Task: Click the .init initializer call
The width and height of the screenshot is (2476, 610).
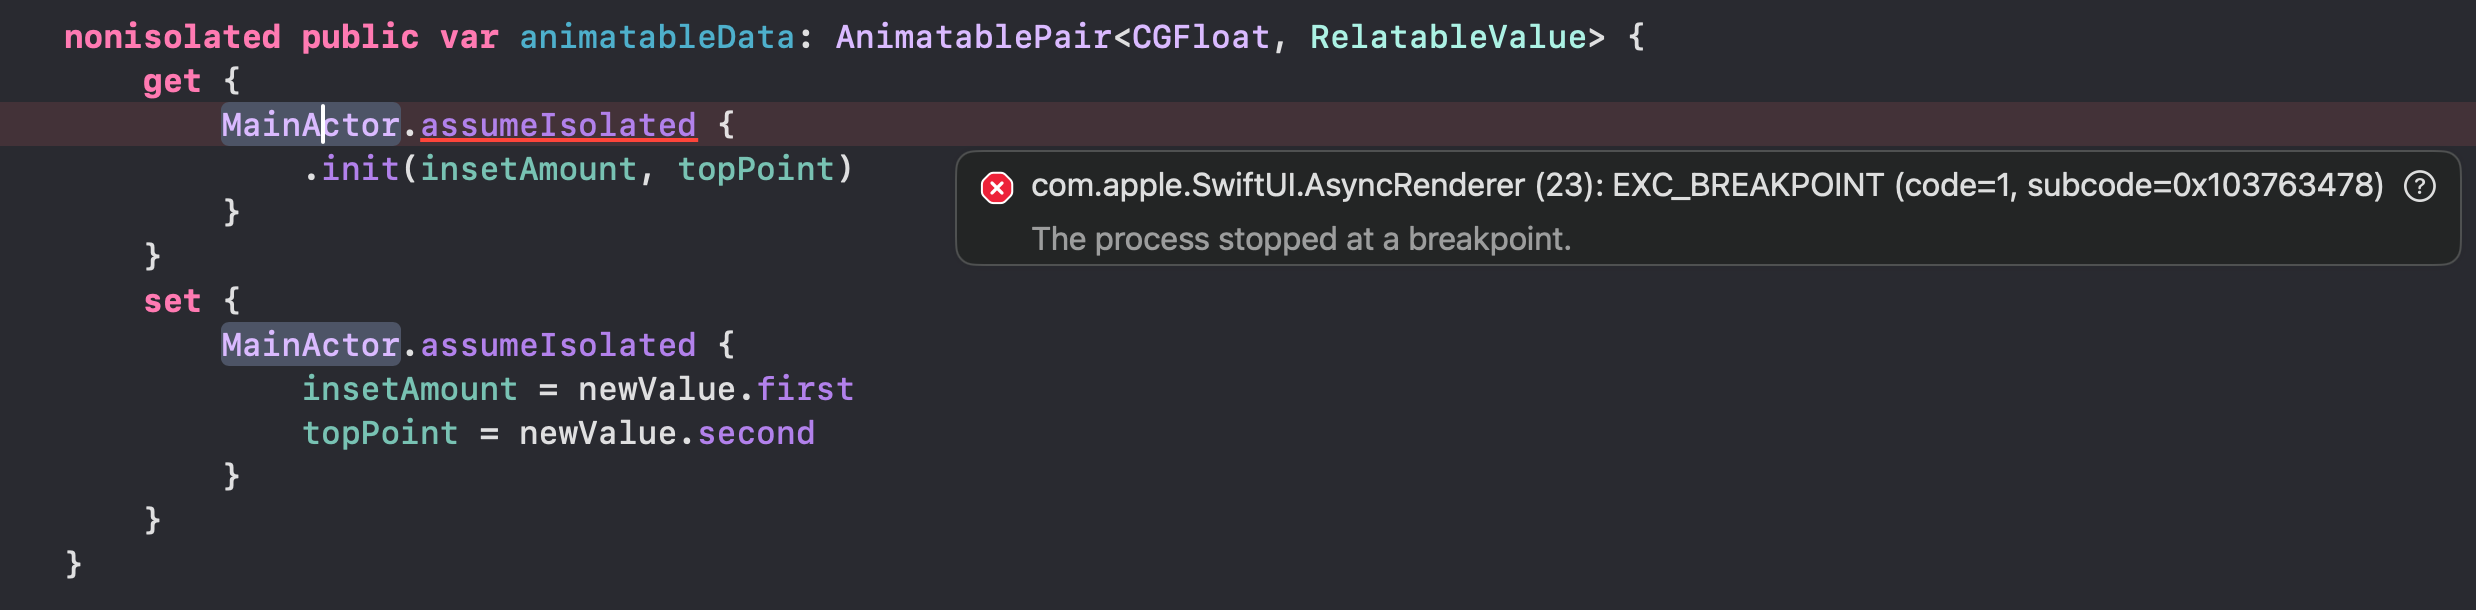Action: (351, 169)
